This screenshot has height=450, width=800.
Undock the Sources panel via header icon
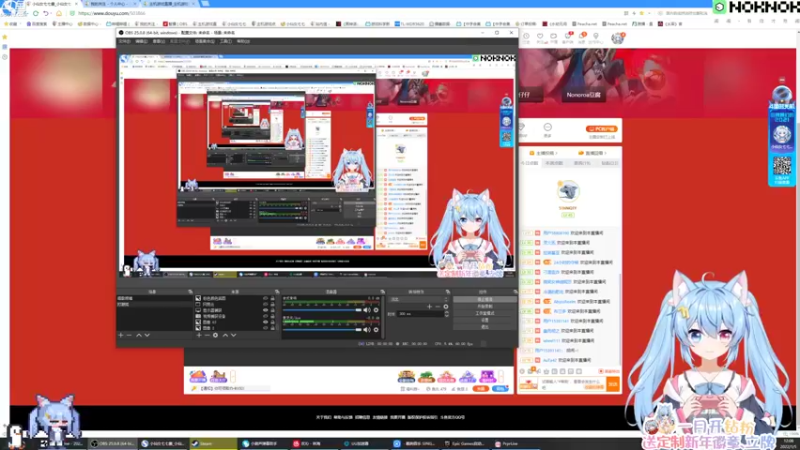[x=277, y=292]
